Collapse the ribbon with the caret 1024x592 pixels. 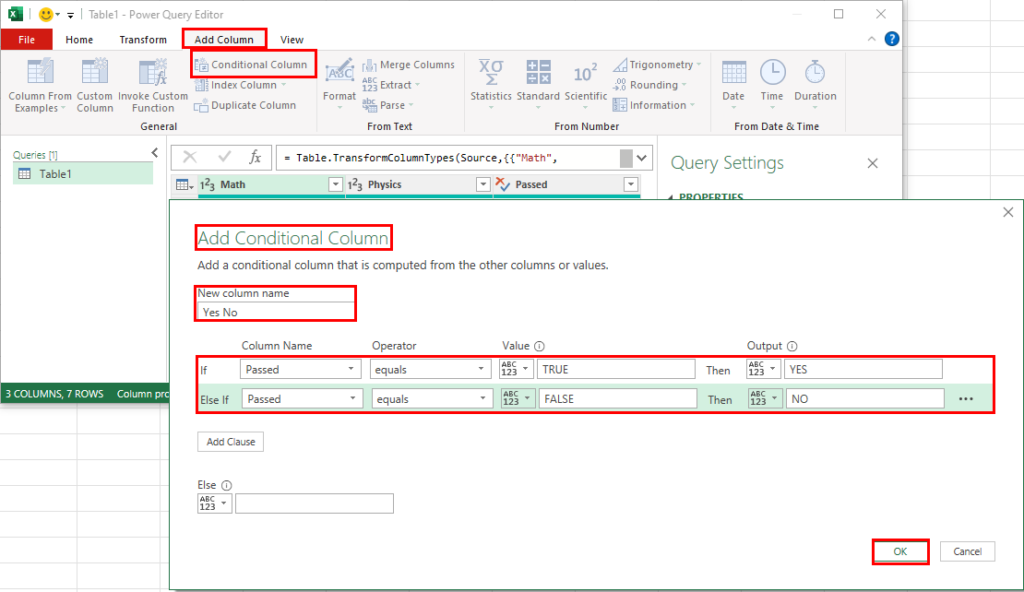(872, 39)
